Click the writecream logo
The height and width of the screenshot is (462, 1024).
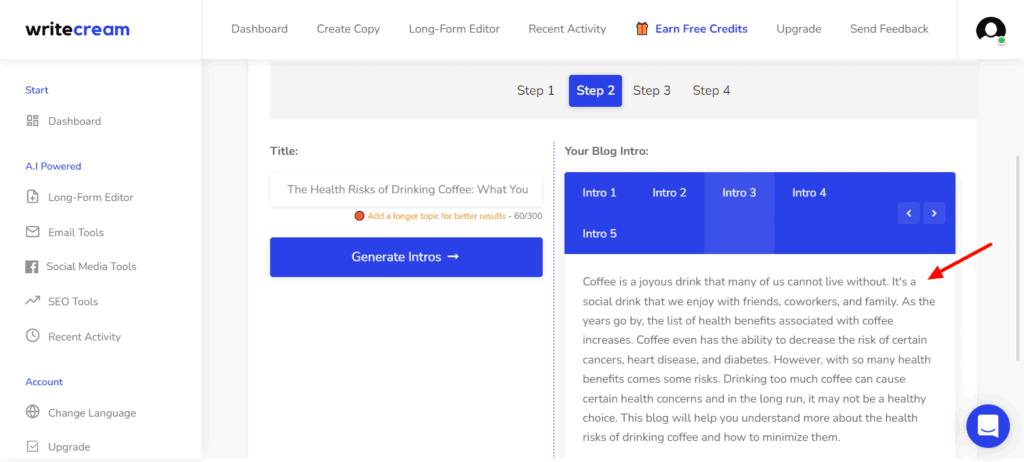click(78, 29)
